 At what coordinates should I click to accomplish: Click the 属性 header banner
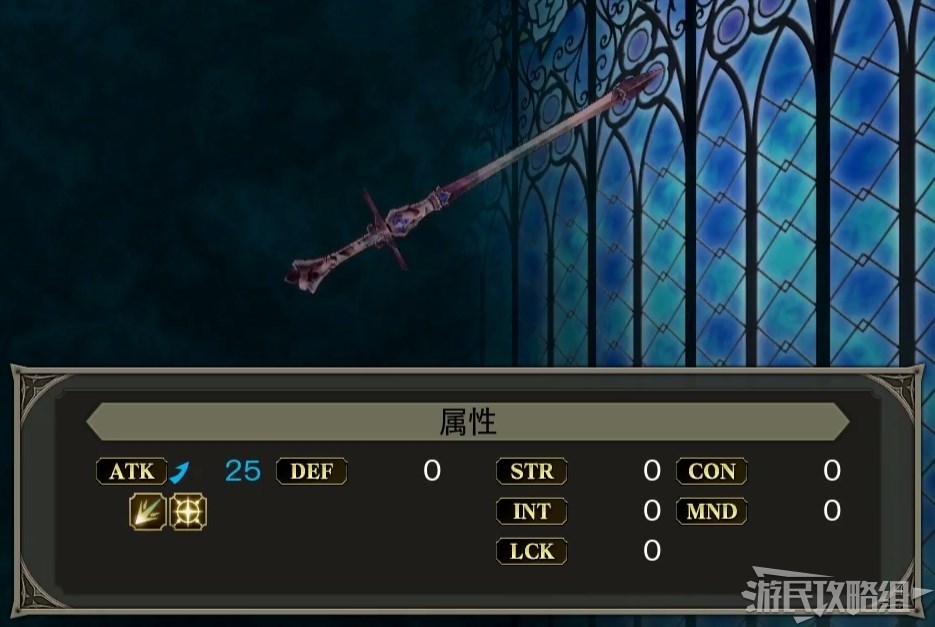(x=468, y=421)
